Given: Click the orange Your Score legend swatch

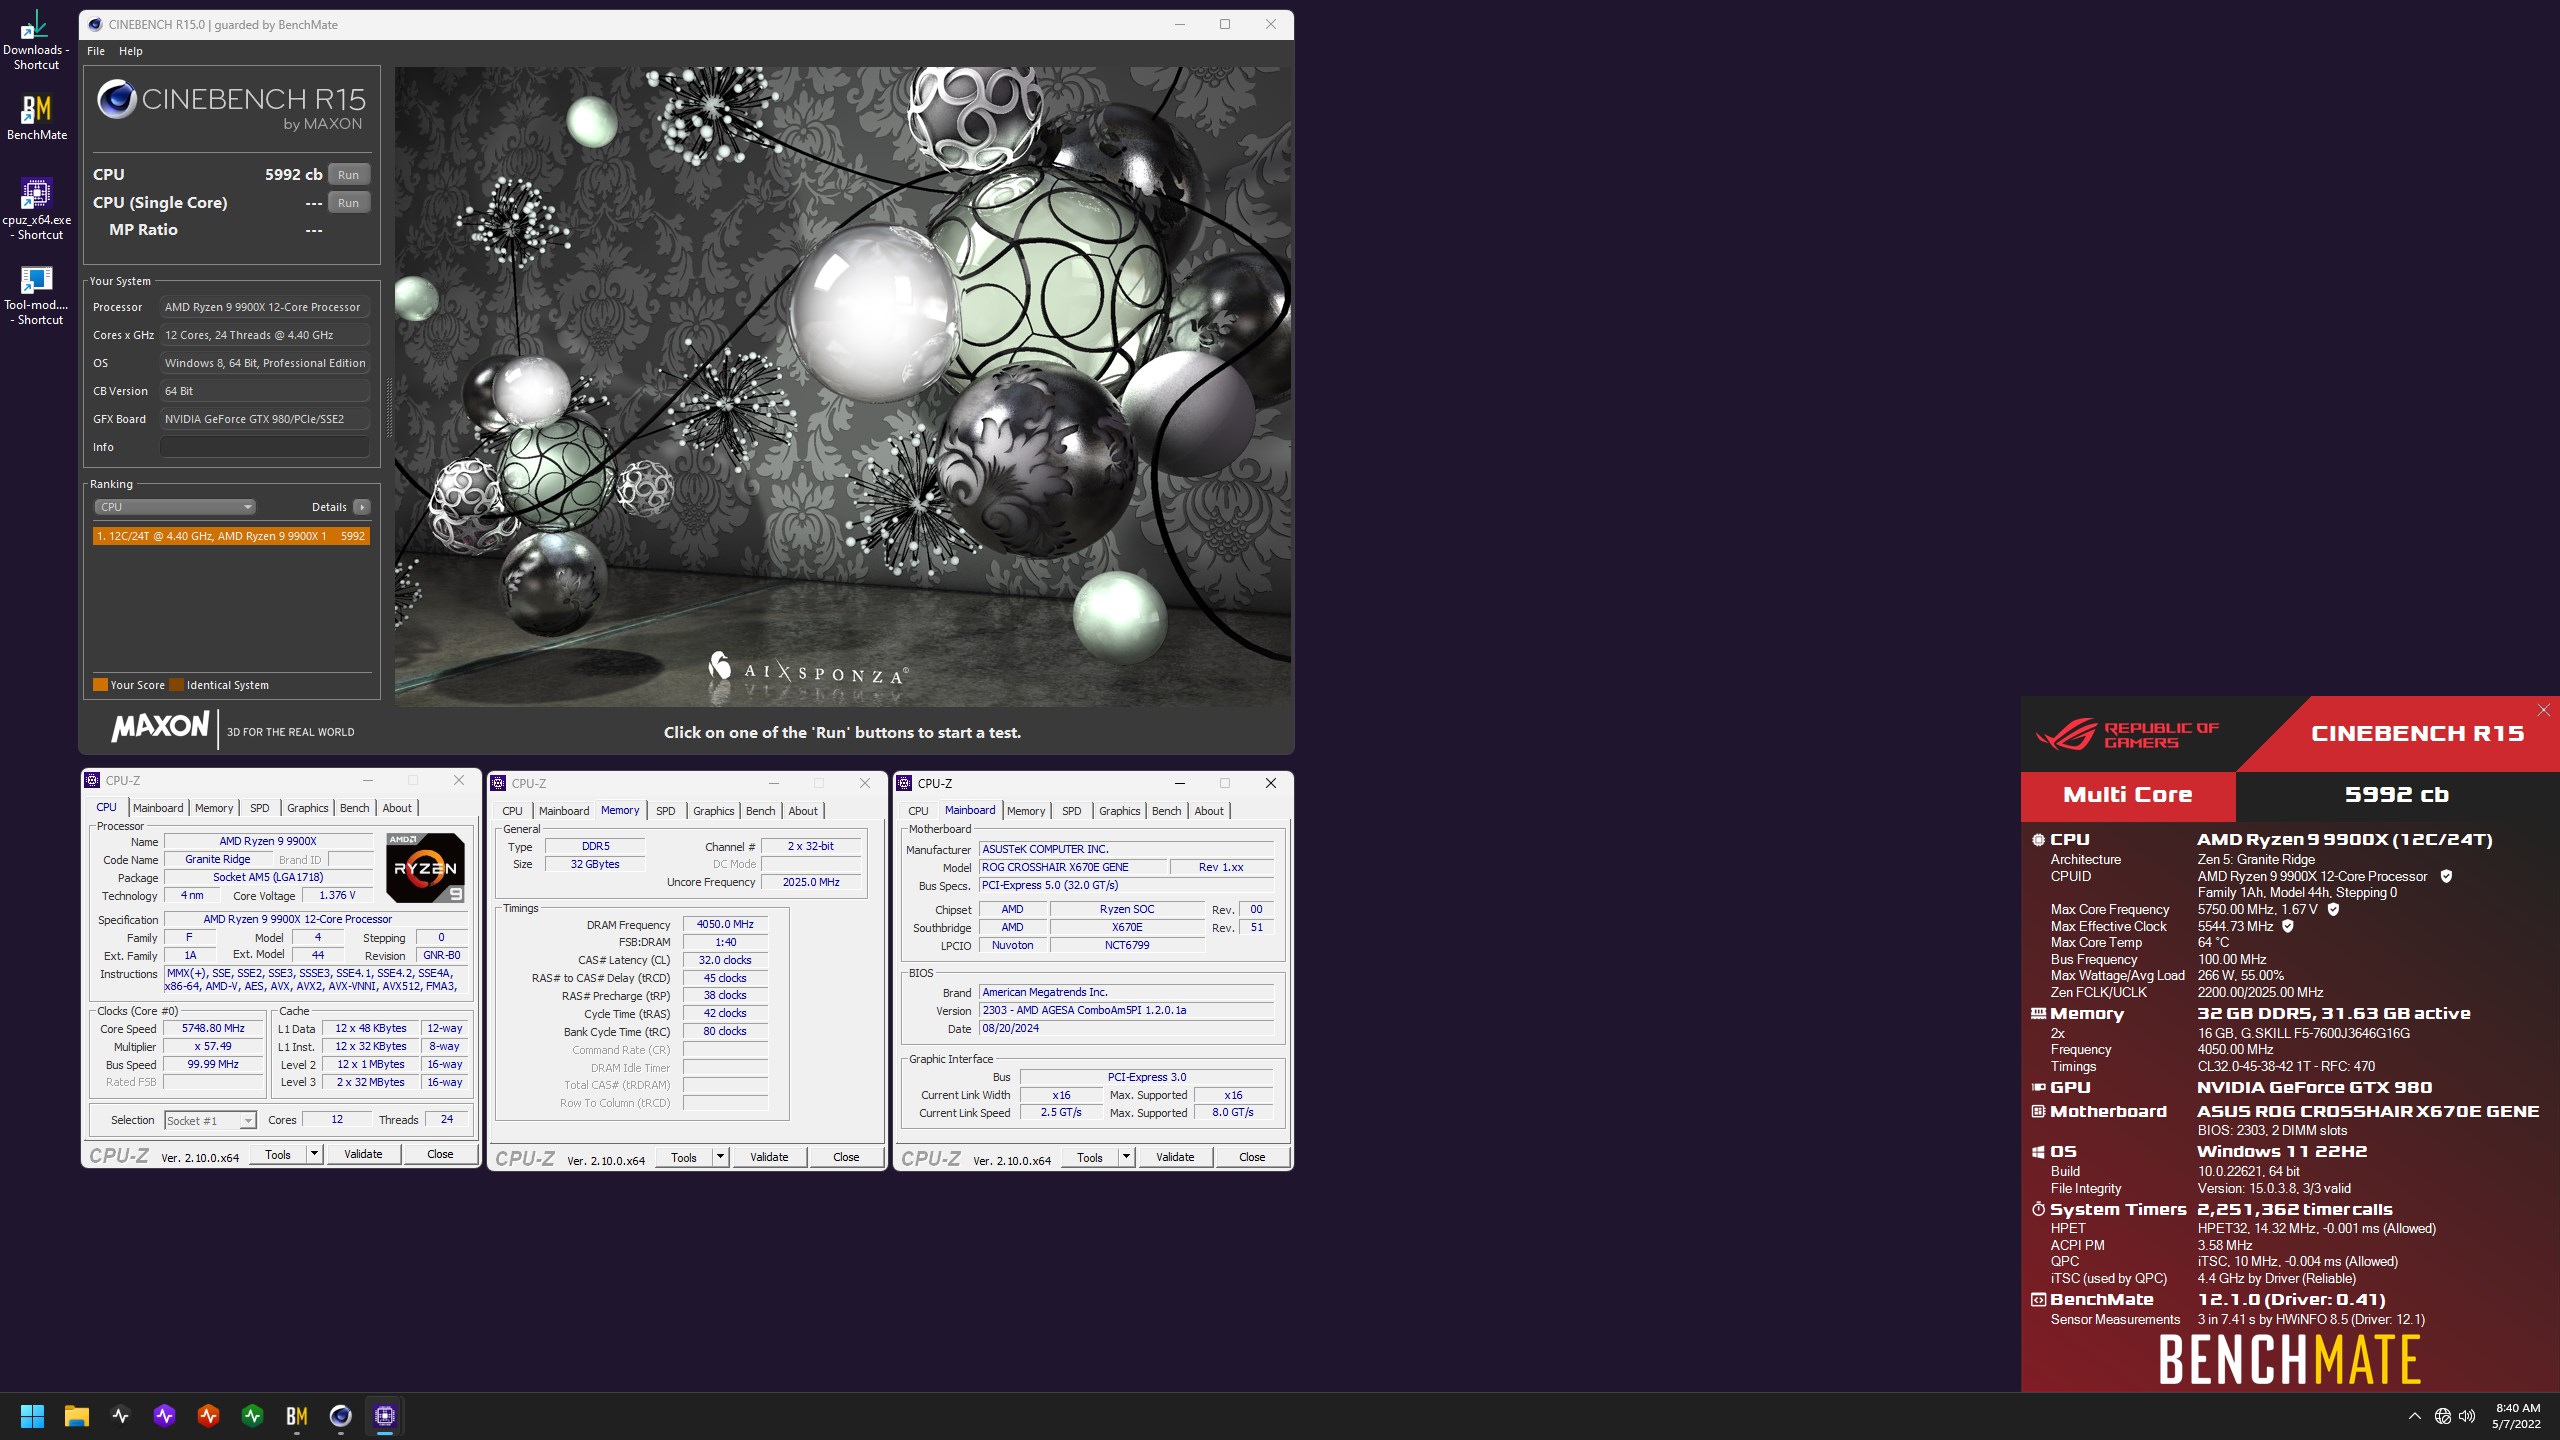Looking at the screenshot, I should pos(100,685).
